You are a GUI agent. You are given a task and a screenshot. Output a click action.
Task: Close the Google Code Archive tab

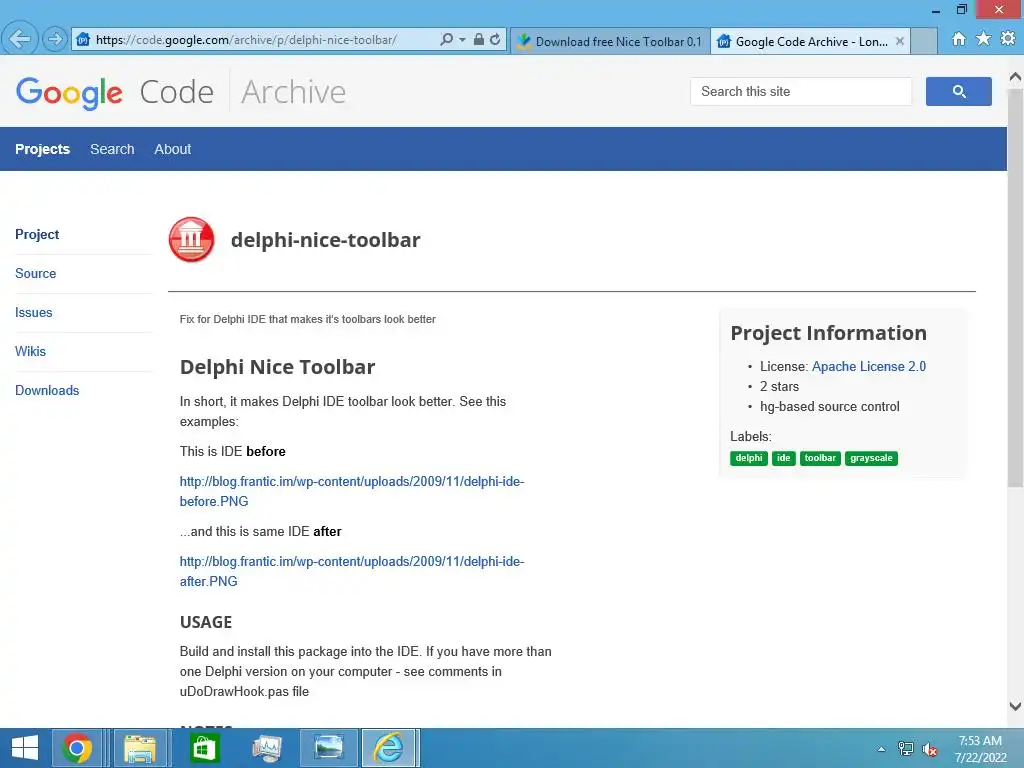click(x=900, y=41)
